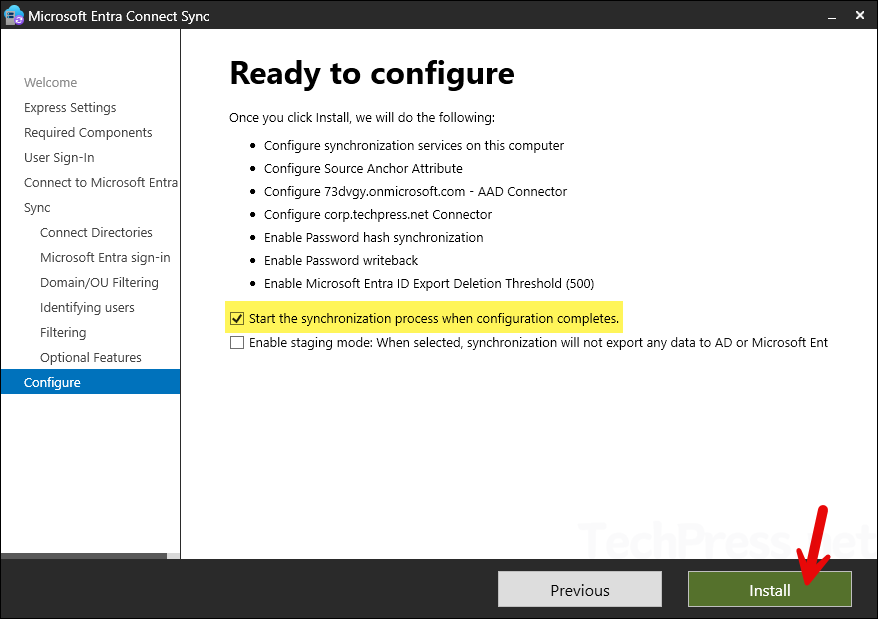
Task: Click 'Configure Source Anchor Attribute' text
Action: click(363, 169)
